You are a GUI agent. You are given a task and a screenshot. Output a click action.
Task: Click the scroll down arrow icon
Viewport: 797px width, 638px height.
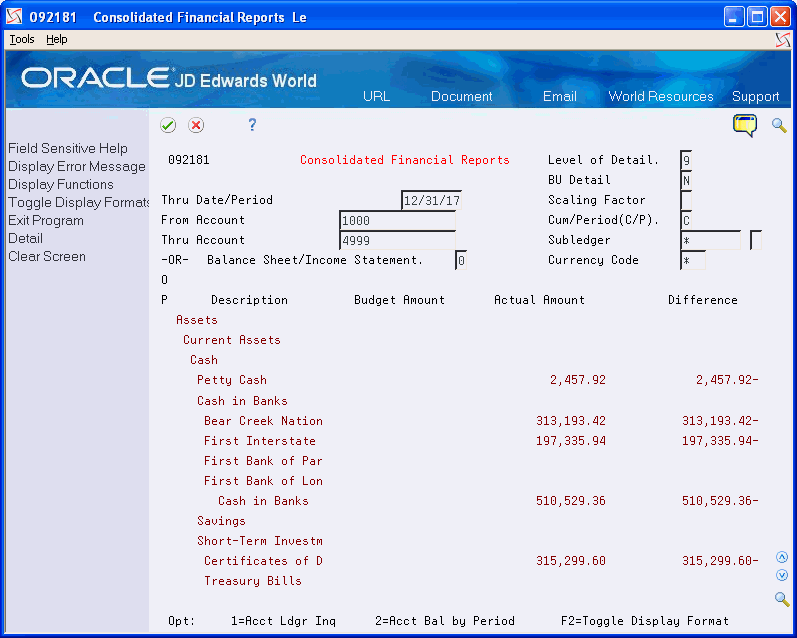tap(782, 575)
